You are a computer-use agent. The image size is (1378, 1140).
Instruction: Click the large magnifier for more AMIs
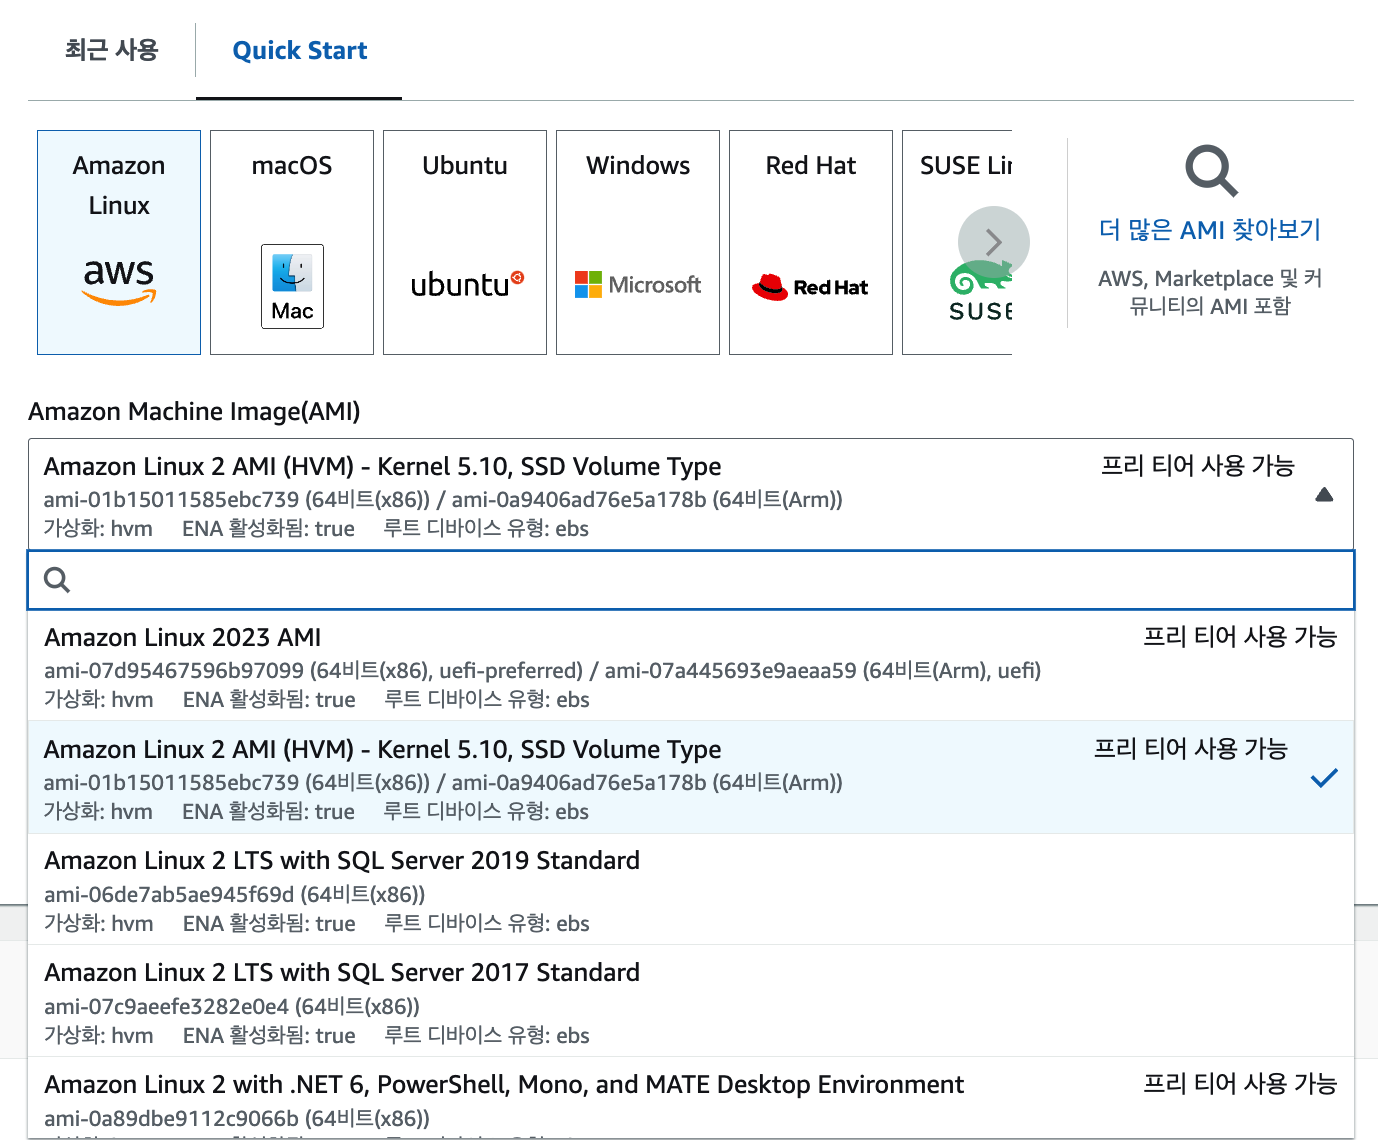point(1211,171)
